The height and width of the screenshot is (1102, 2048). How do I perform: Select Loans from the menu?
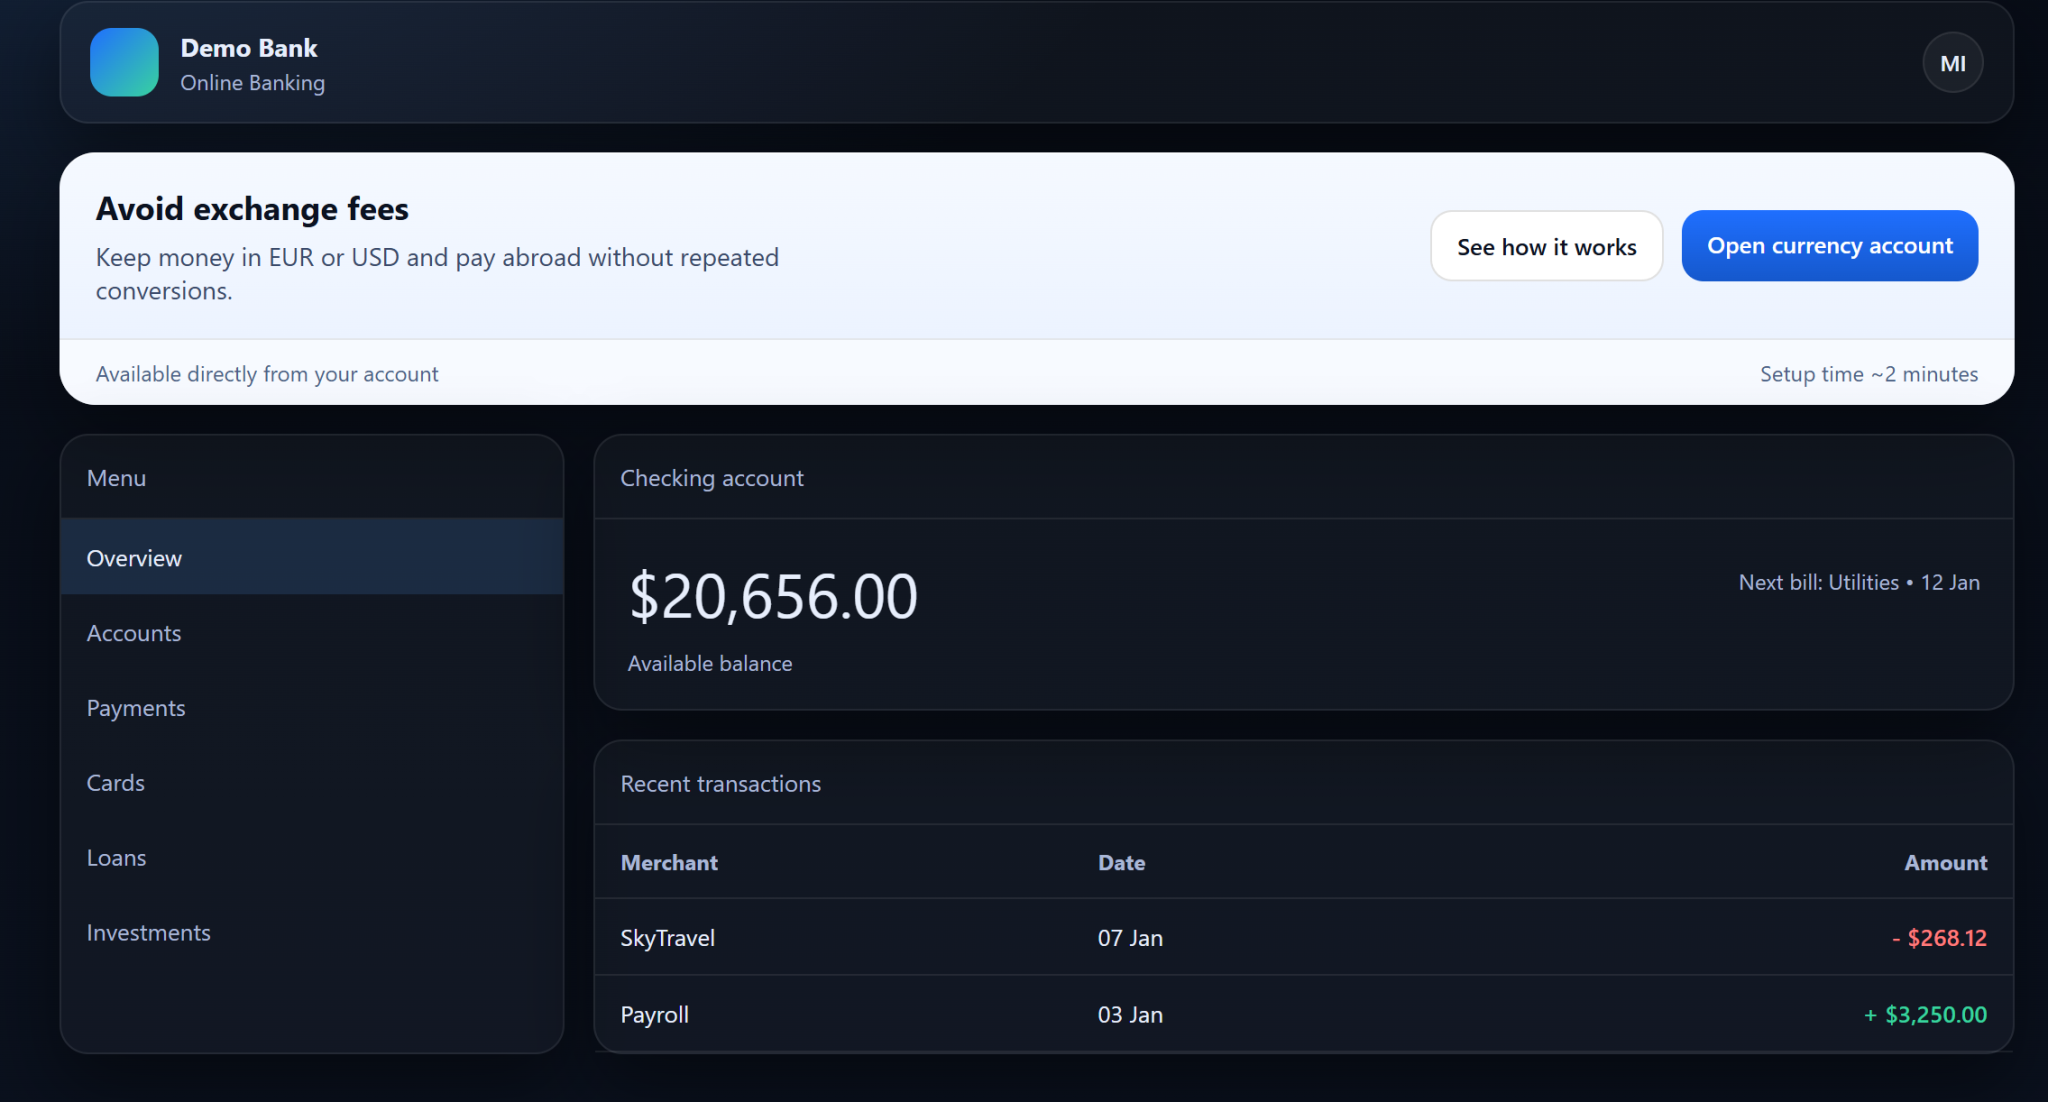pyautogui.click(x=116, y=857)
